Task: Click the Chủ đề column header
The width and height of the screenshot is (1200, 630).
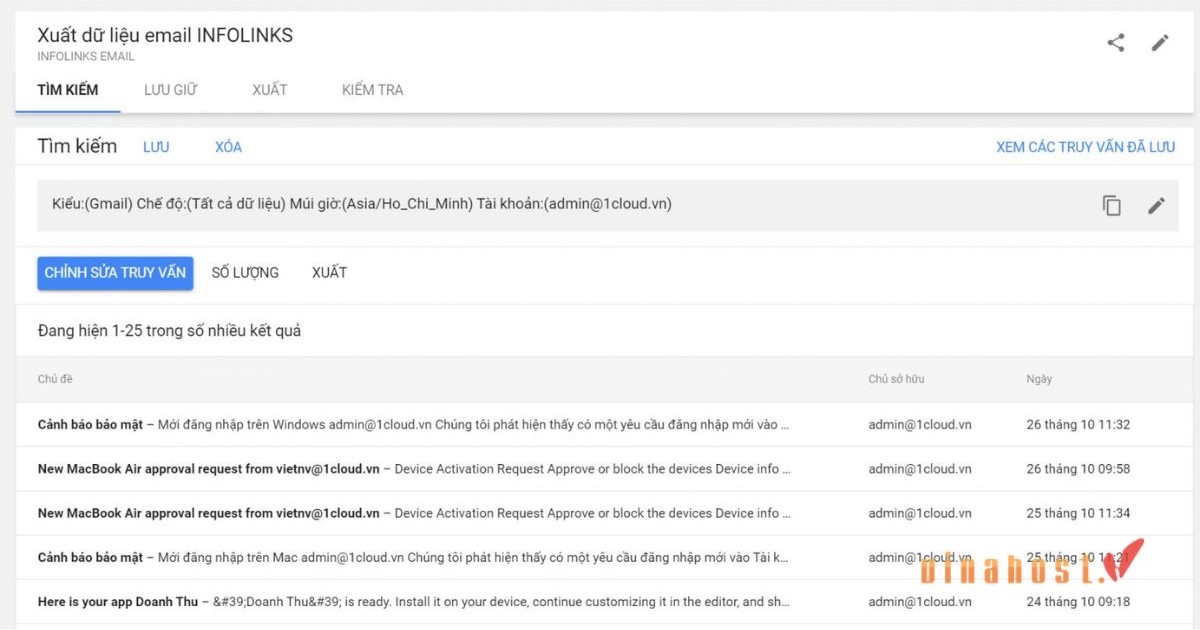Action: [55, 379]
